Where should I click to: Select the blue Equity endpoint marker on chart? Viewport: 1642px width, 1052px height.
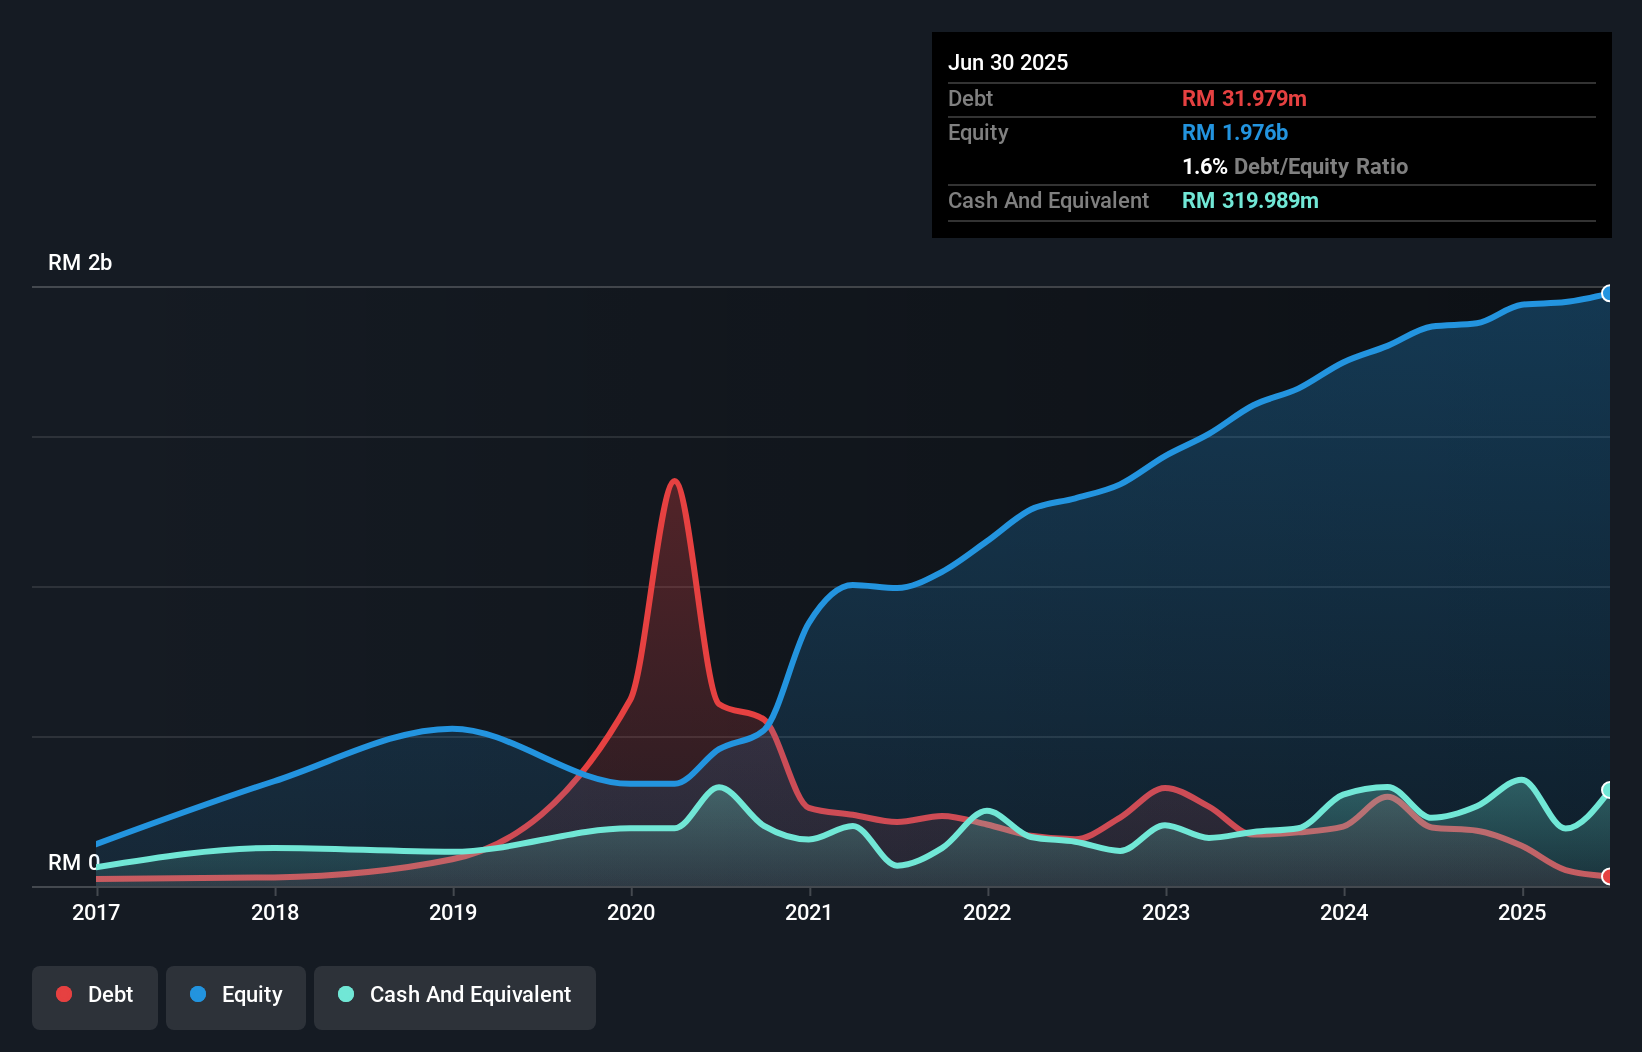point(1608,293)
